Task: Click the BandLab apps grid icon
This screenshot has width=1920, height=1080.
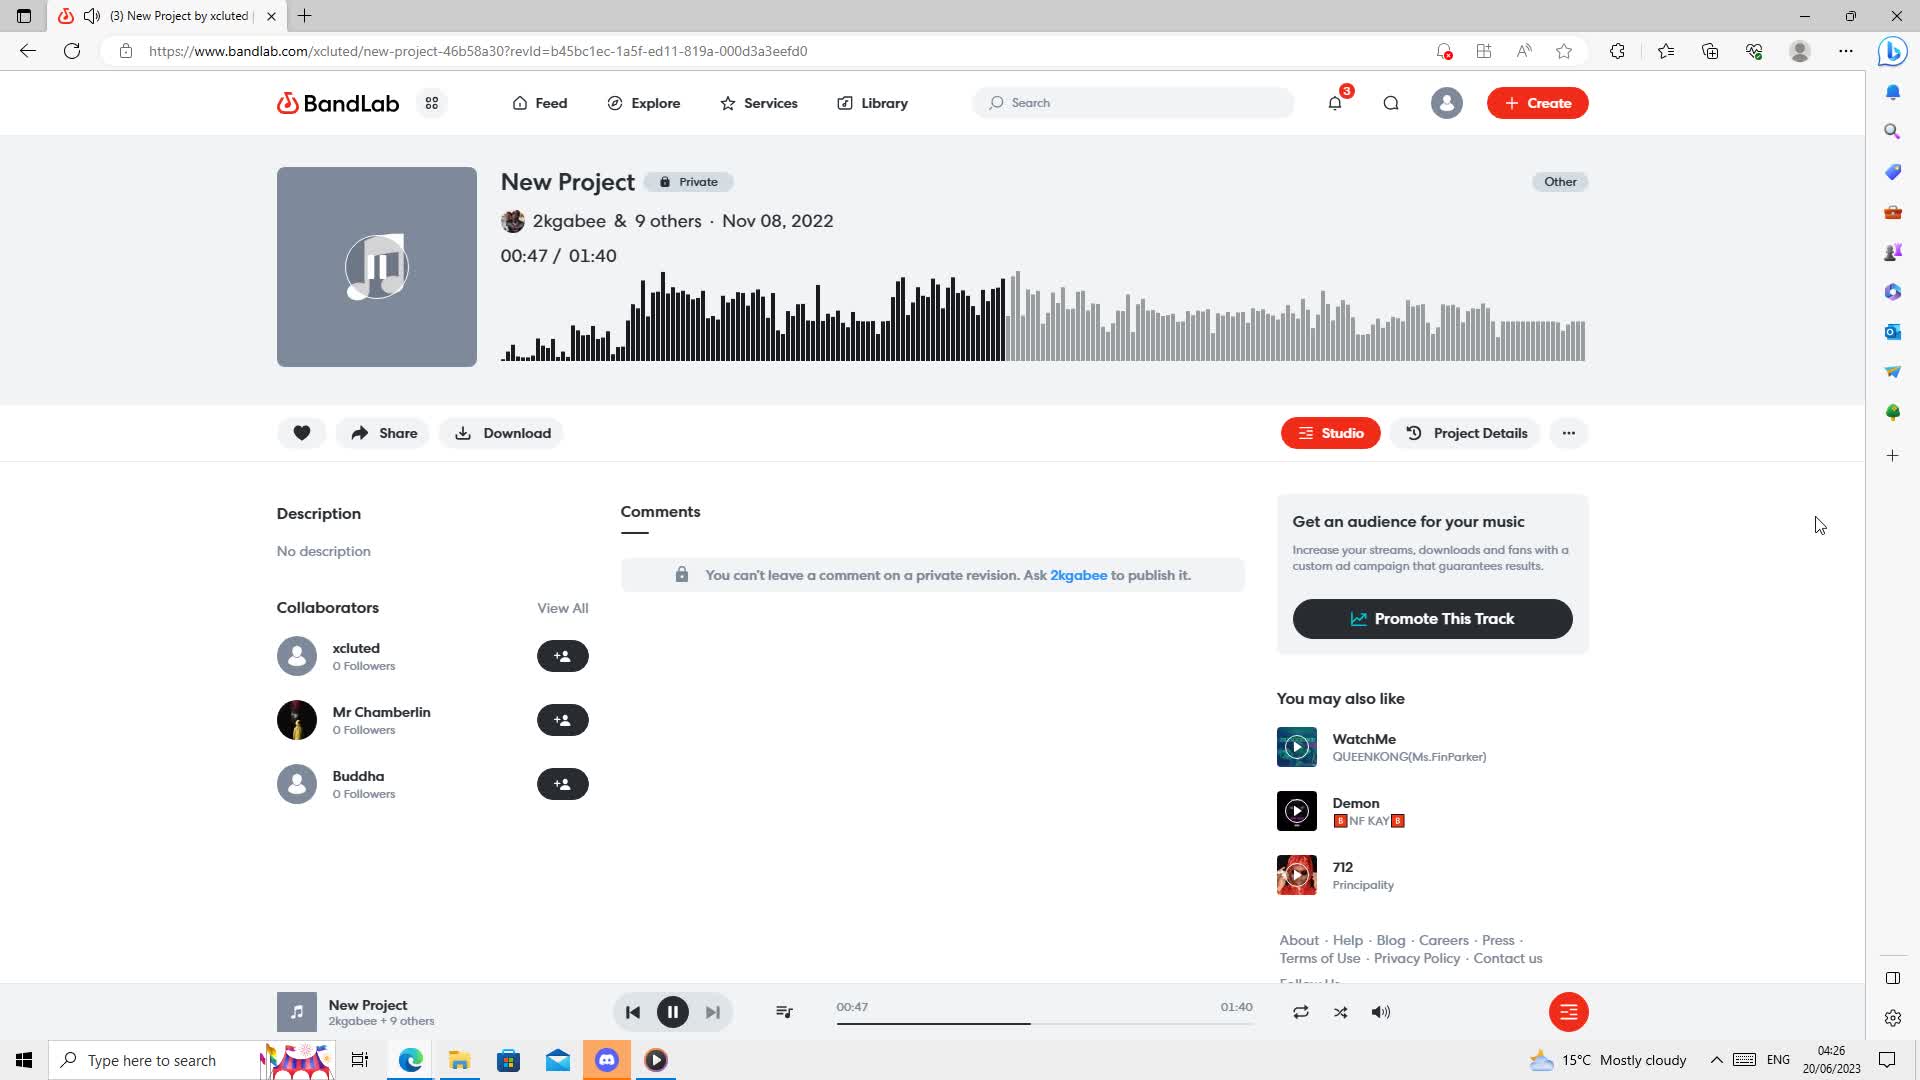Action: tap(432, 103)
